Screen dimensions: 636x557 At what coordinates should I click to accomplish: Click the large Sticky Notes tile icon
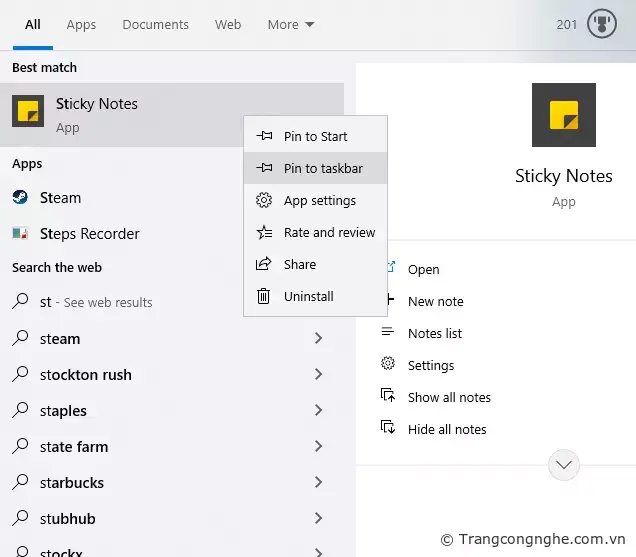tap(563, 115)
